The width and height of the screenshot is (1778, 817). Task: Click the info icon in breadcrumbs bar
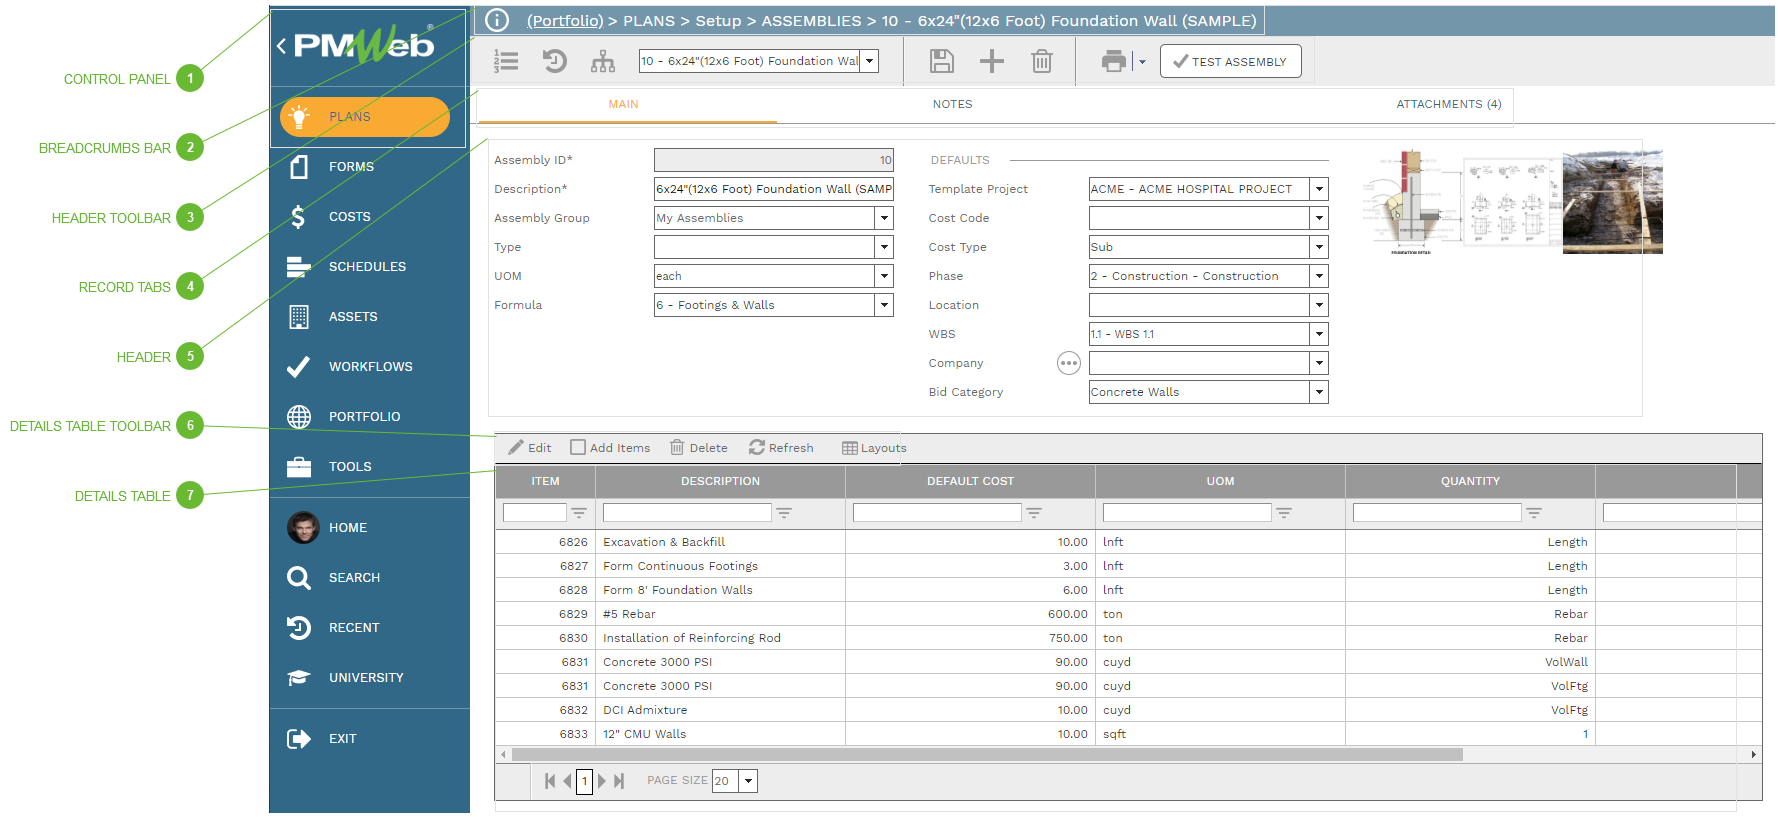click(x=497, y=20)
